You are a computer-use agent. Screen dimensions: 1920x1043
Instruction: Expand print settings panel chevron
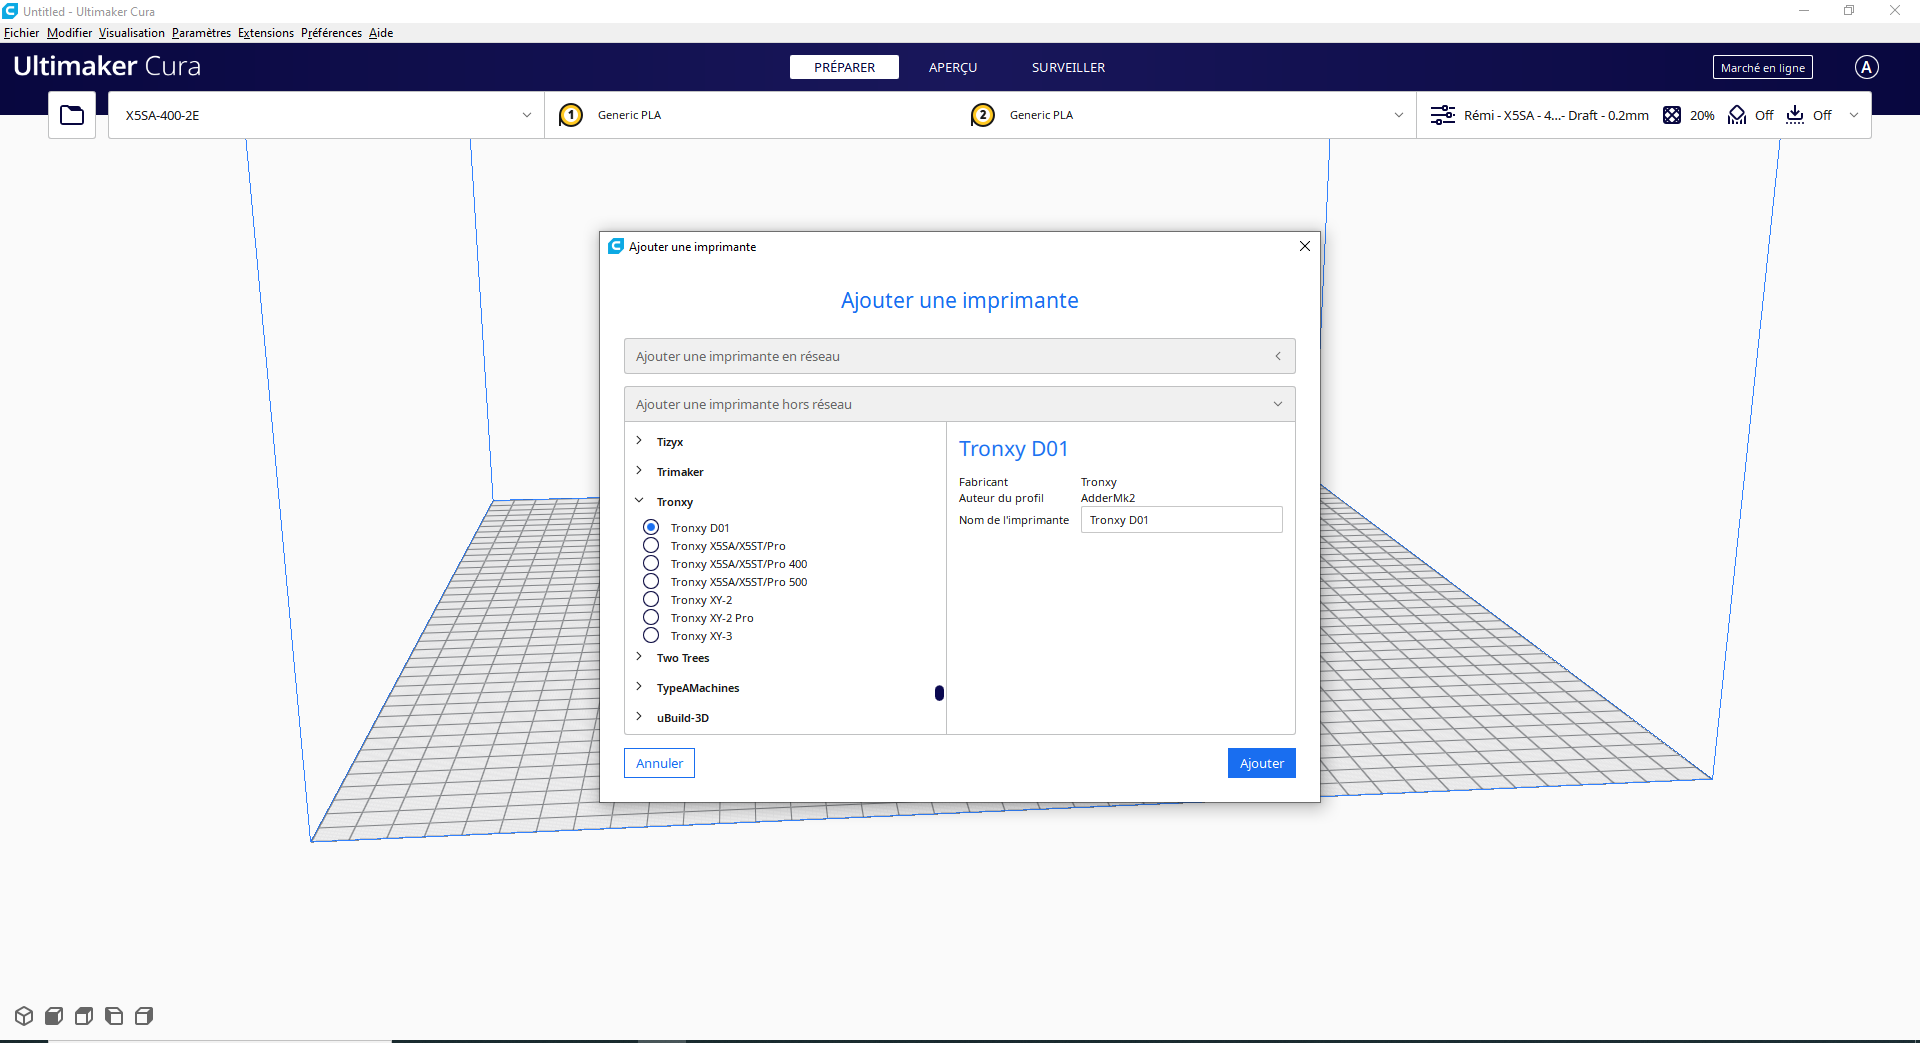pos(1854,115)
